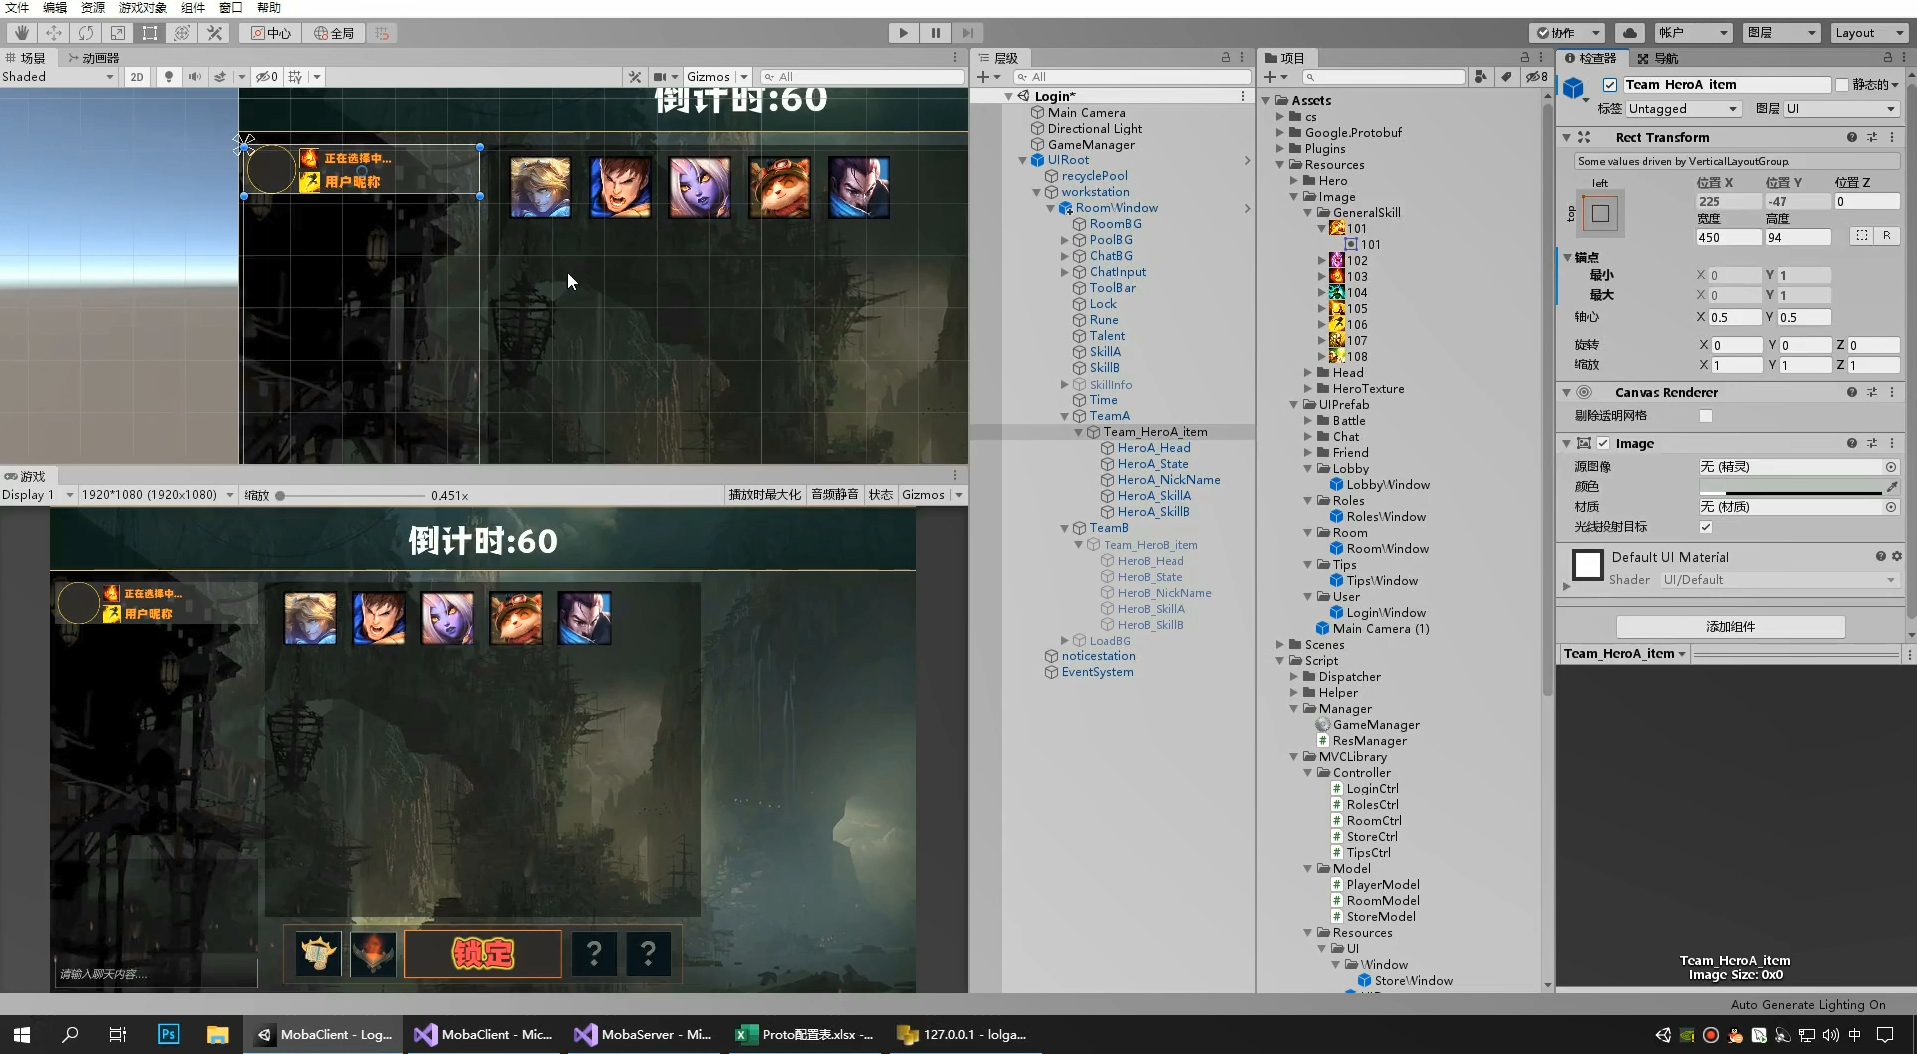Open the Shaded draw mode dropdown
The width and height of the screenshot is (1917, 1054).
59,77
